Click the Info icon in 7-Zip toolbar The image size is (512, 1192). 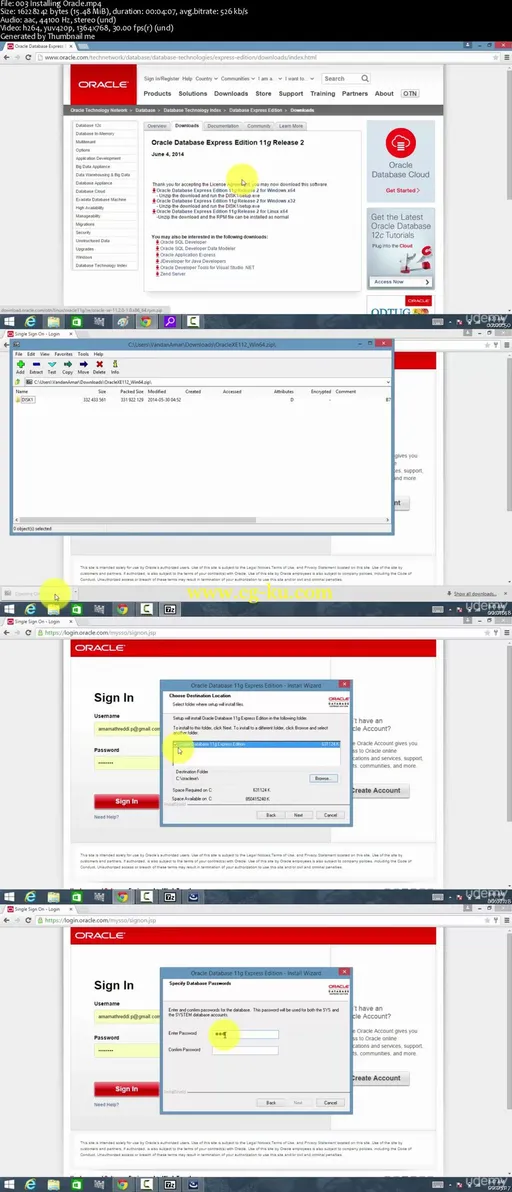point(115,365)
